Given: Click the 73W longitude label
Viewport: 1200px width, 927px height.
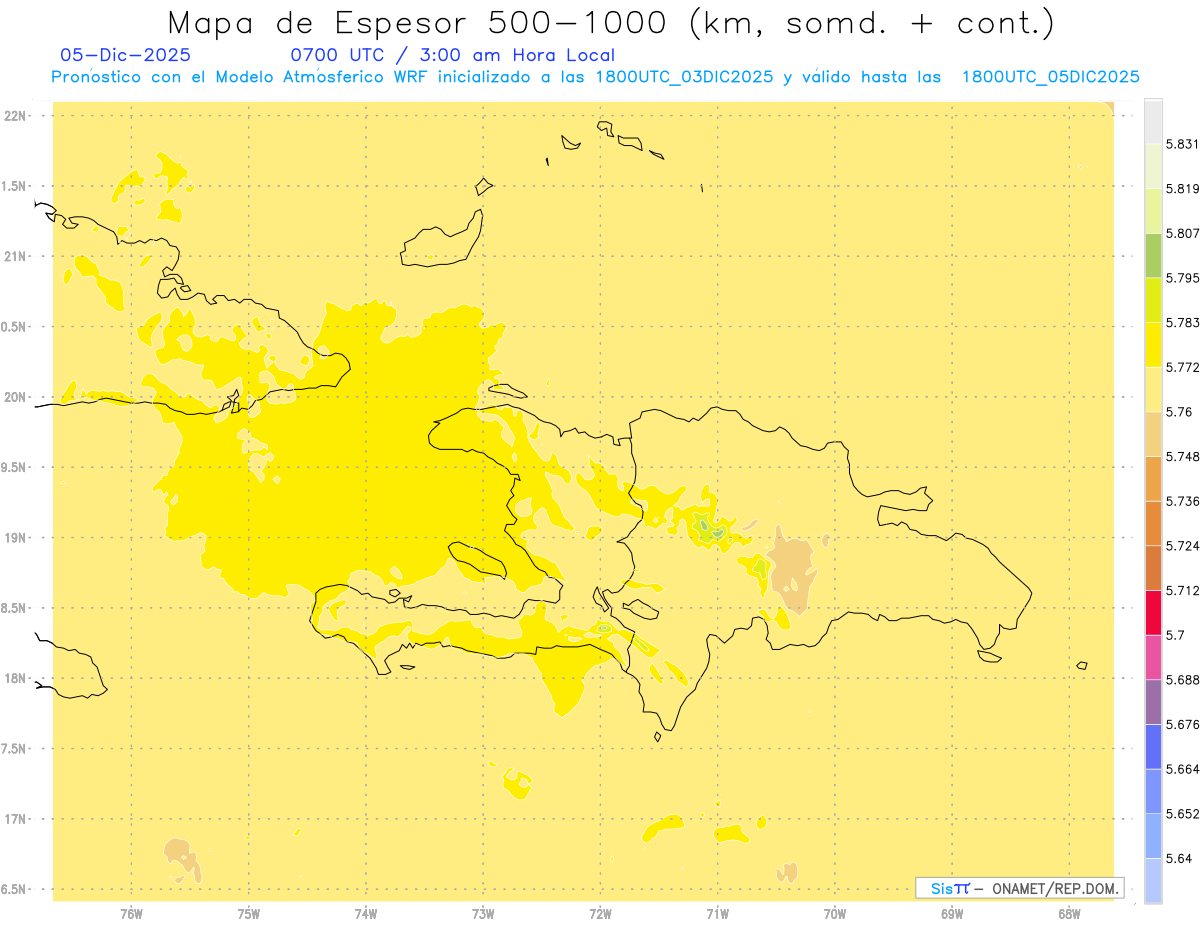Looking at the screenshot, I should (x=483, y=914).
